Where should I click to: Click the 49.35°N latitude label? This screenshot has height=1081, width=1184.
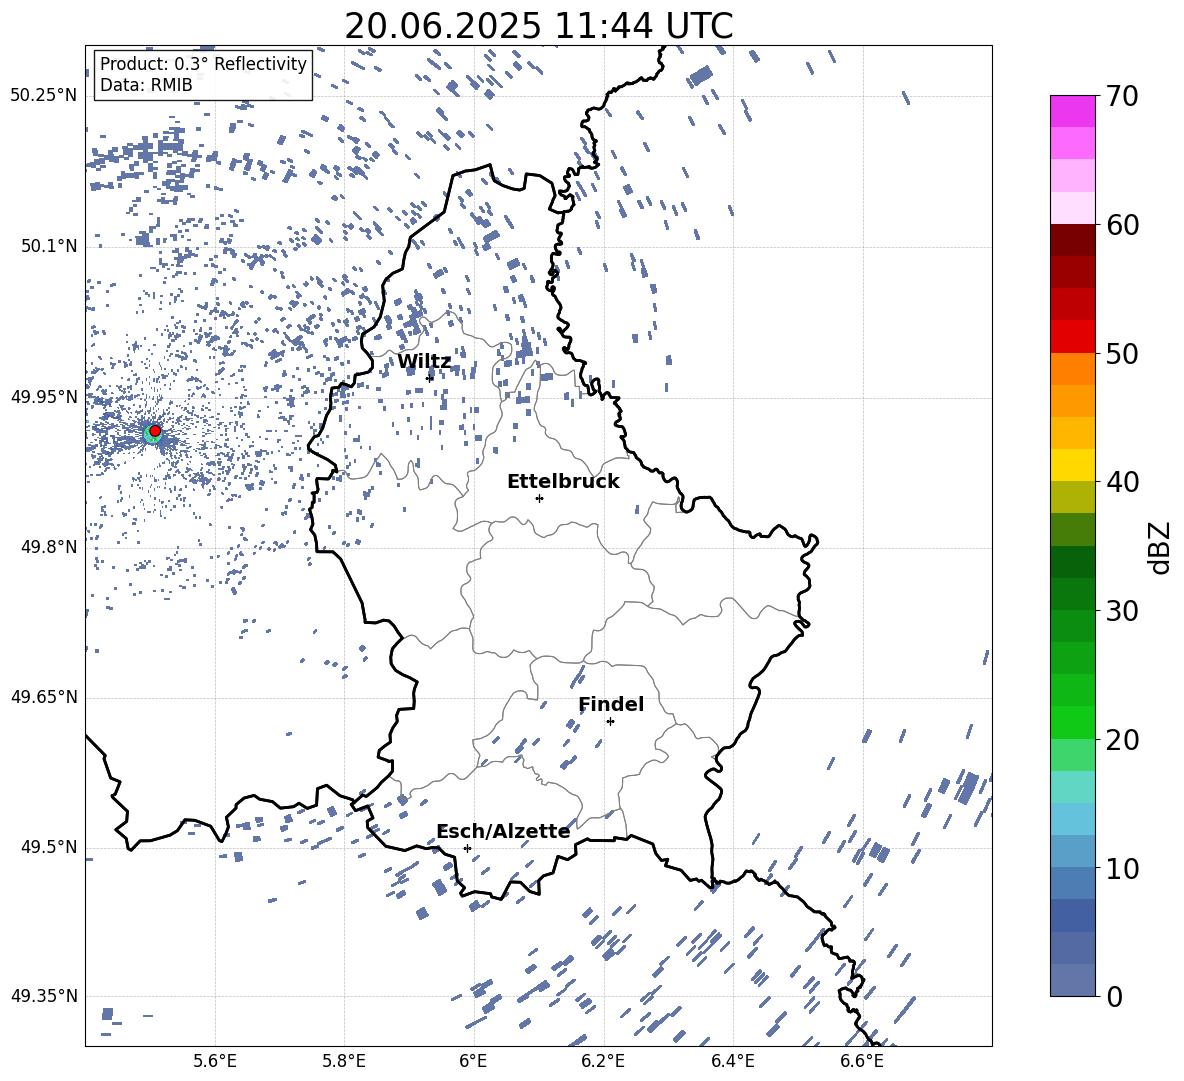pyautogui.click(x=44, y=996)
